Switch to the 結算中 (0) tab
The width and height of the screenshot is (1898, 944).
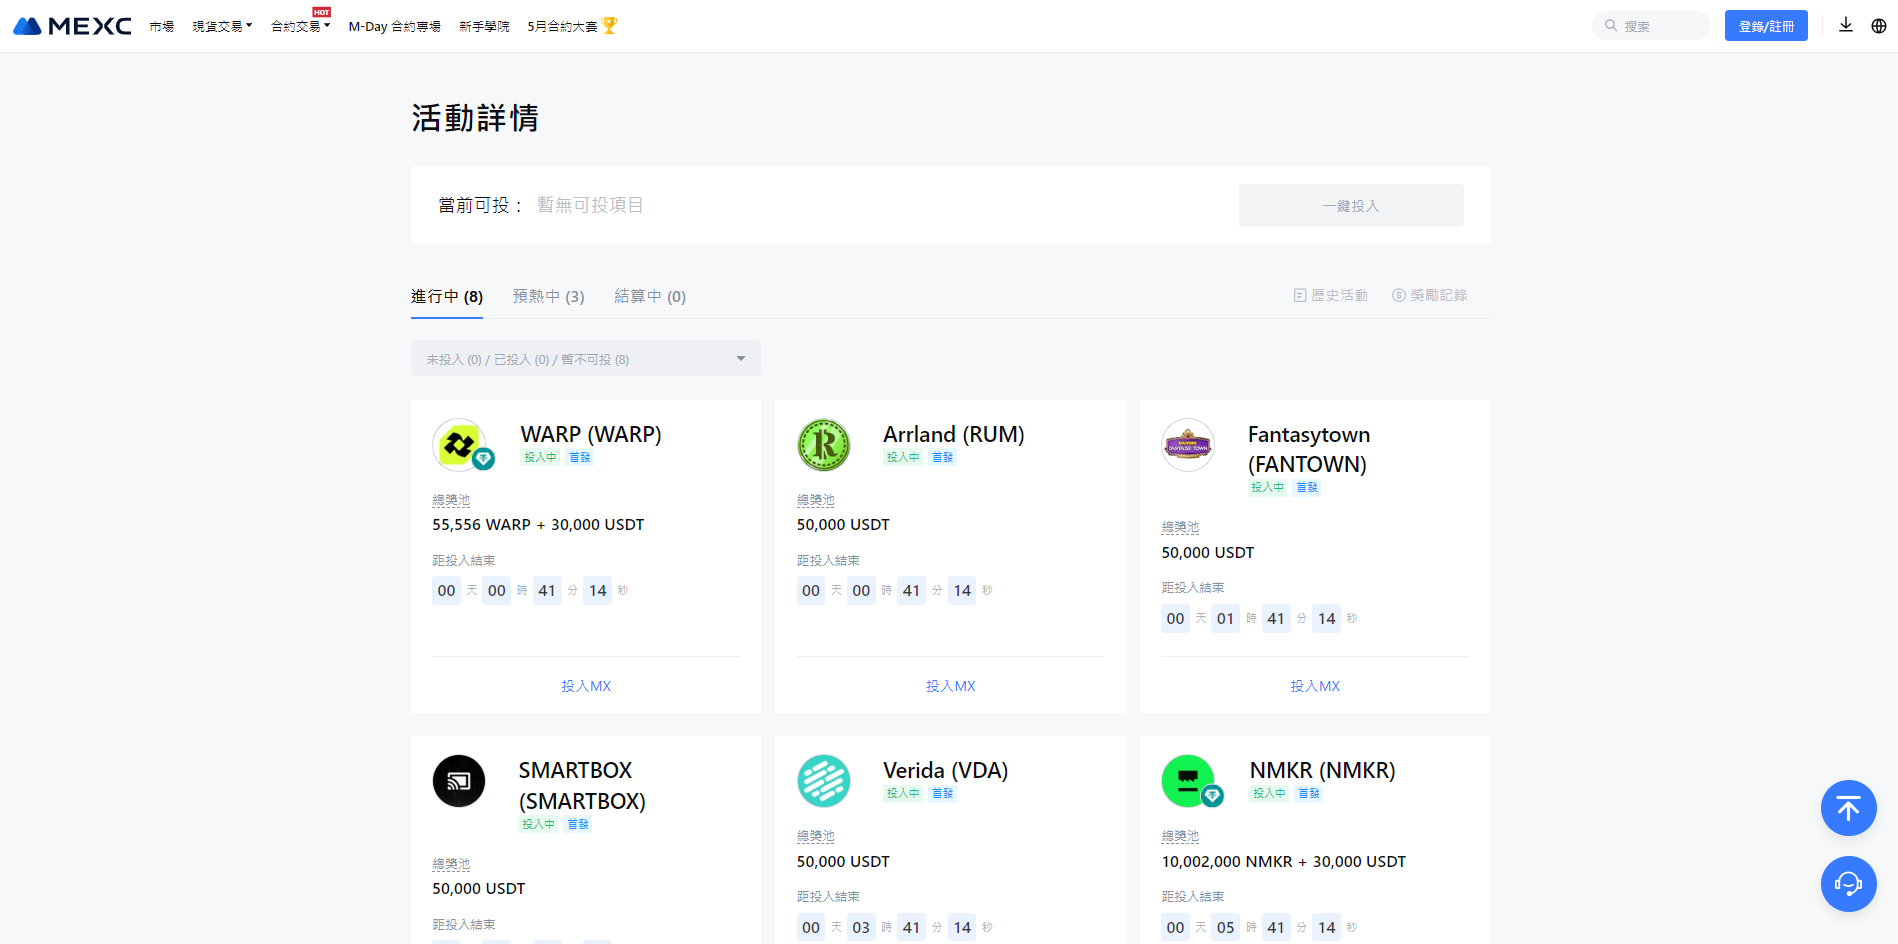[650, 296]
